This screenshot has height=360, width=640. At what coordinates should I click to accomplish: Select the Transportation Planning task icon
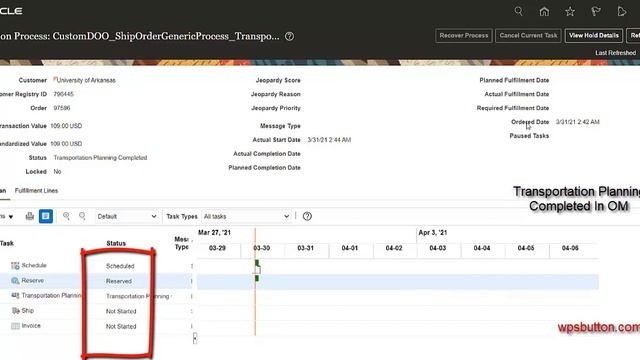15,296
